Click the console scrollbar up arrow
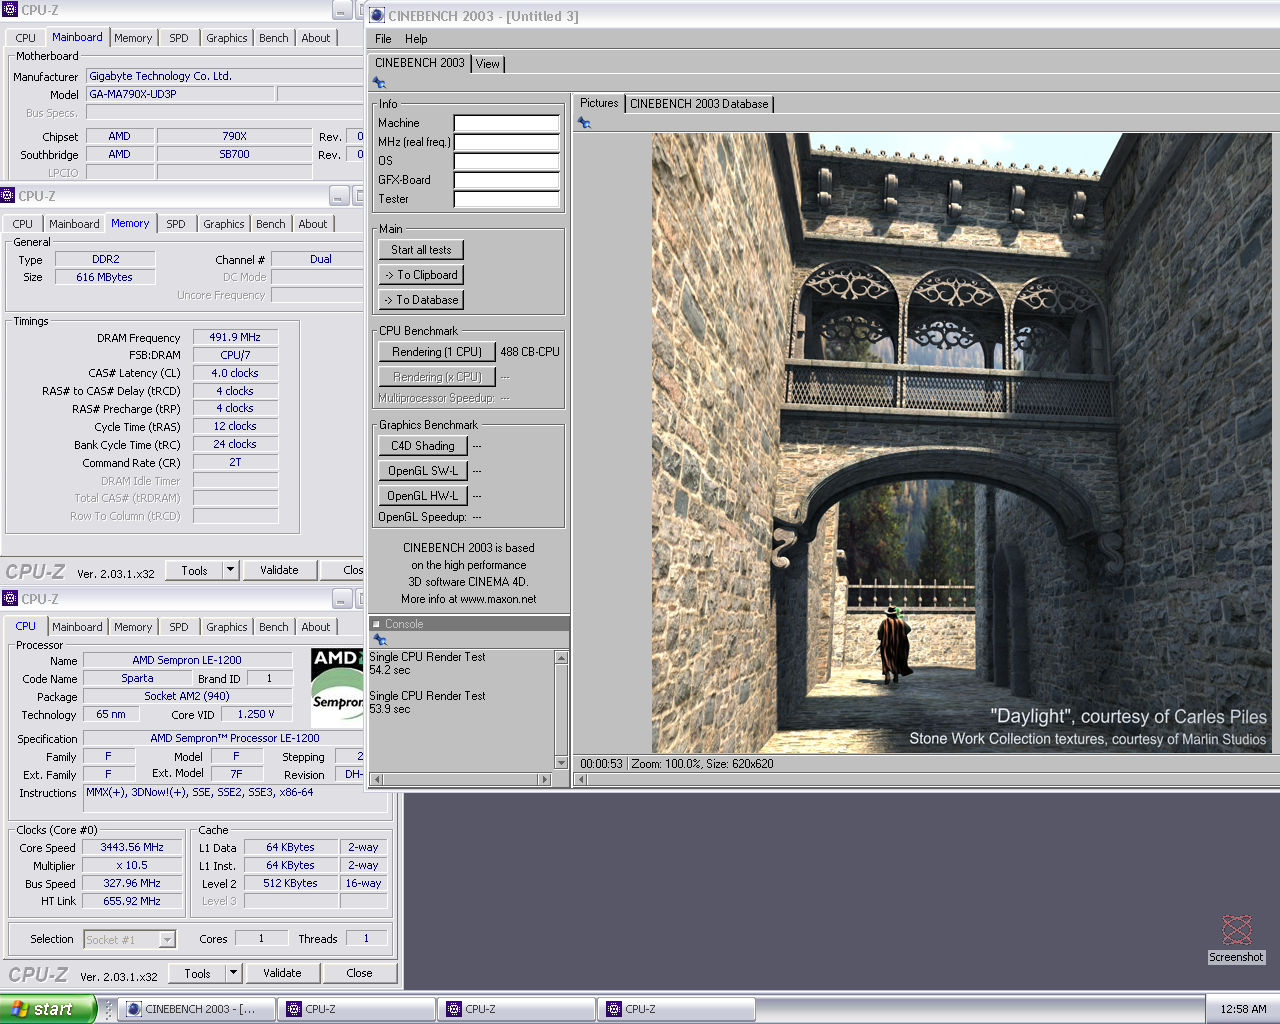Image resolution: width=1280 pixels, height=1024 pixels. point(561,657)
